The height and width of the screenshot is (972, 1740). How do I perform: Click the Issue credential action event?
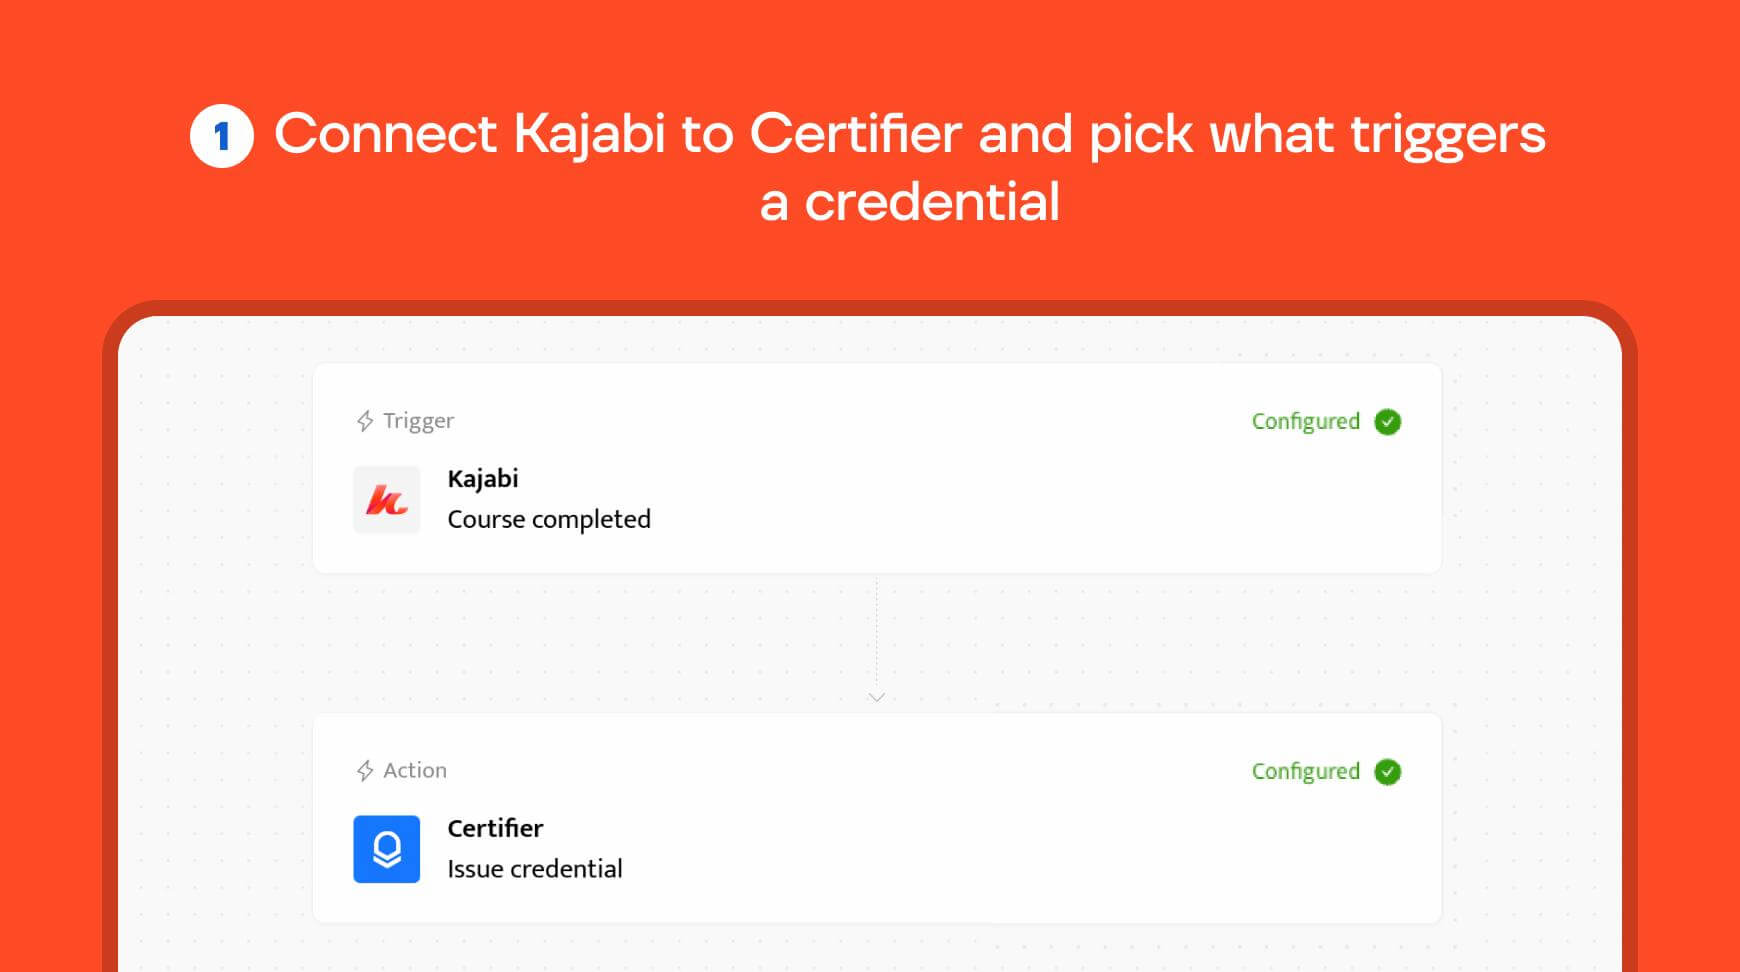click(535, 869)
